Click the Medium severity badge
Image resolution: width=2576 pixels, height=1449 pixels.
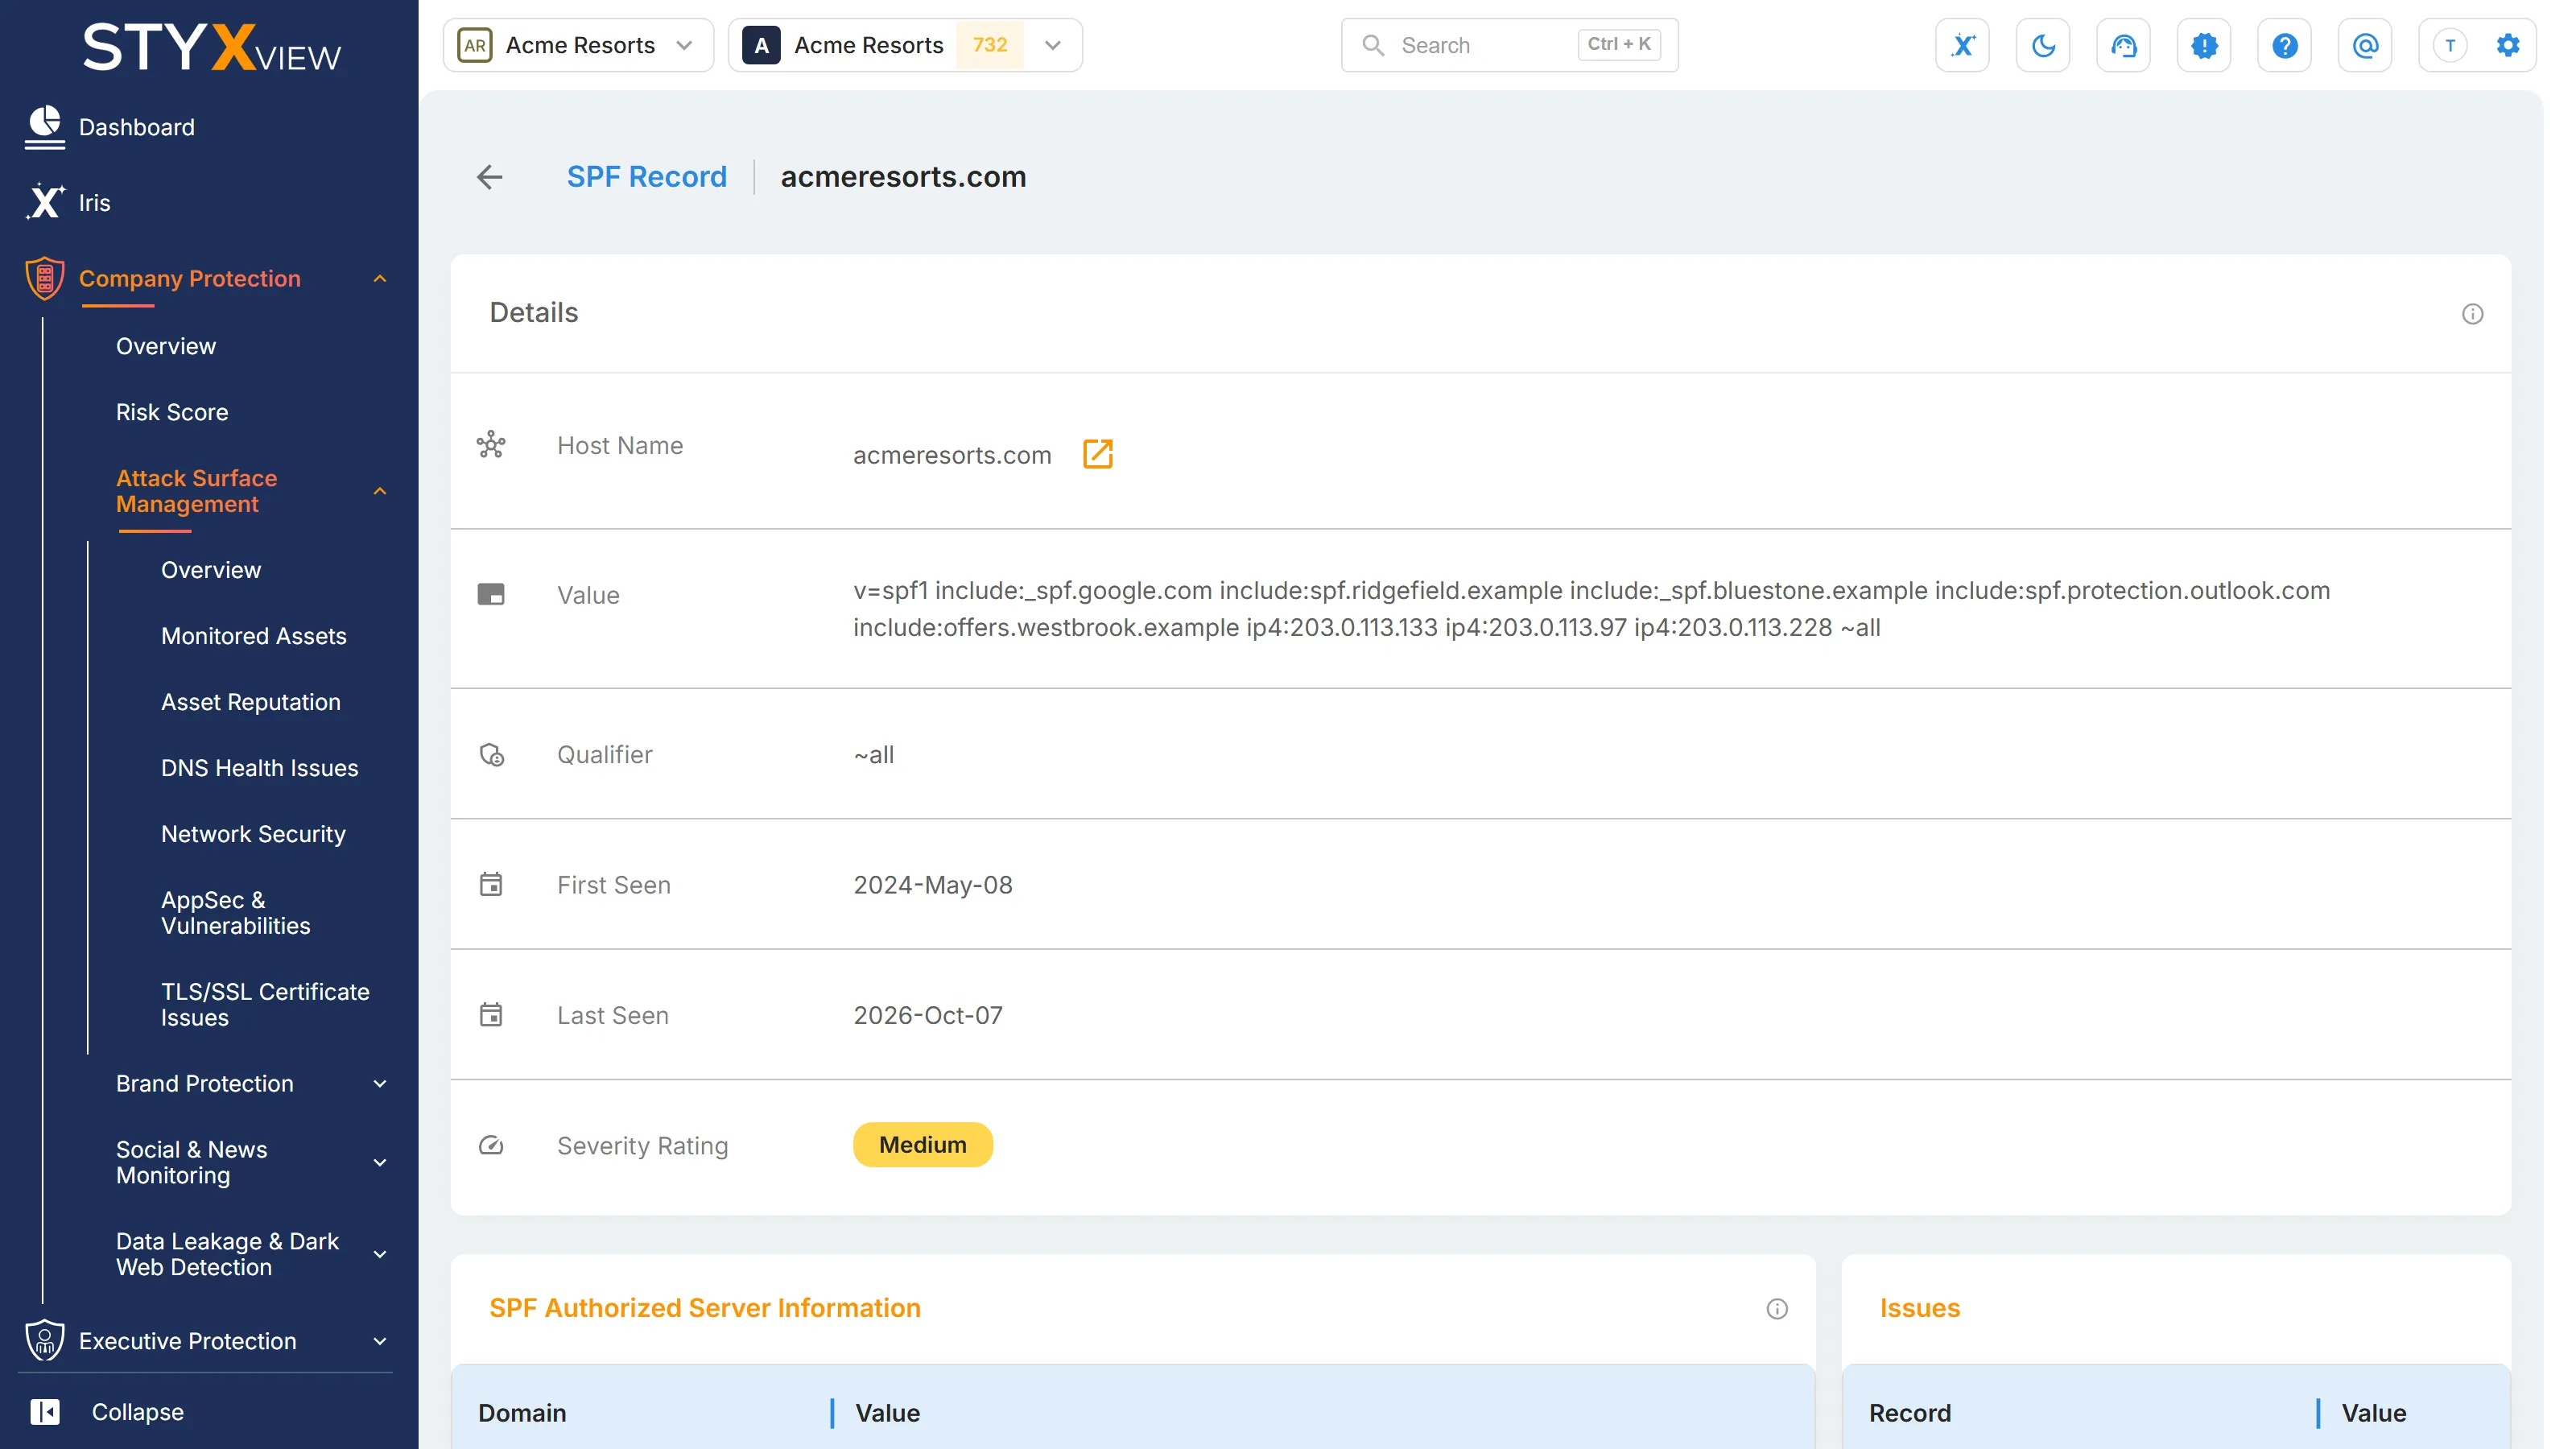coord(922,1145)
